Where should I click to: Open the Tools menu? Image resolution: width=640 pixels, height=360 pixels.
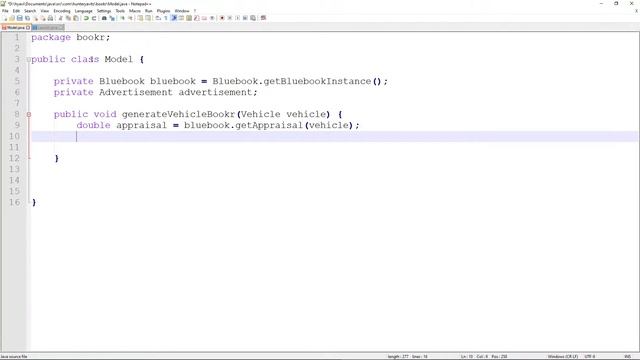pos(120,11)
